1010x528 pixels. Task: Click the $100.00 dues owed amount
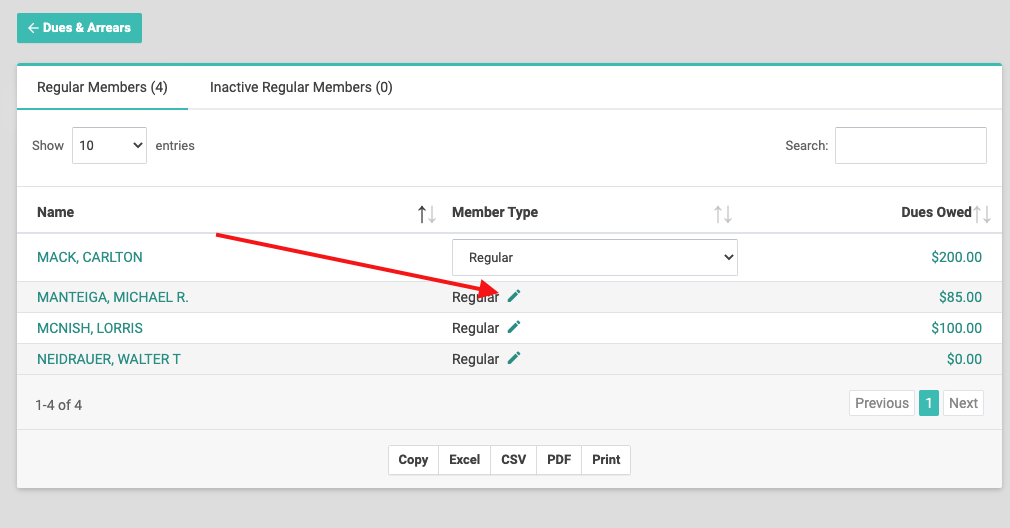[957, 328]
